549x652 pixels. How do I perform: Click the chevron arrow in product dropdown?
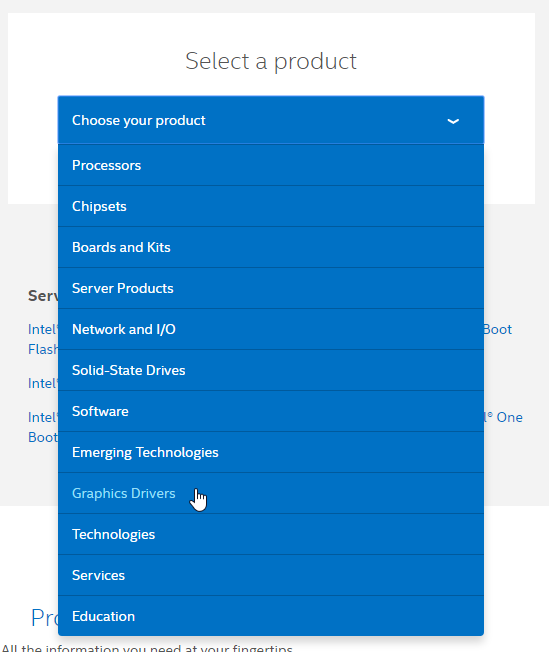point(453,121)
